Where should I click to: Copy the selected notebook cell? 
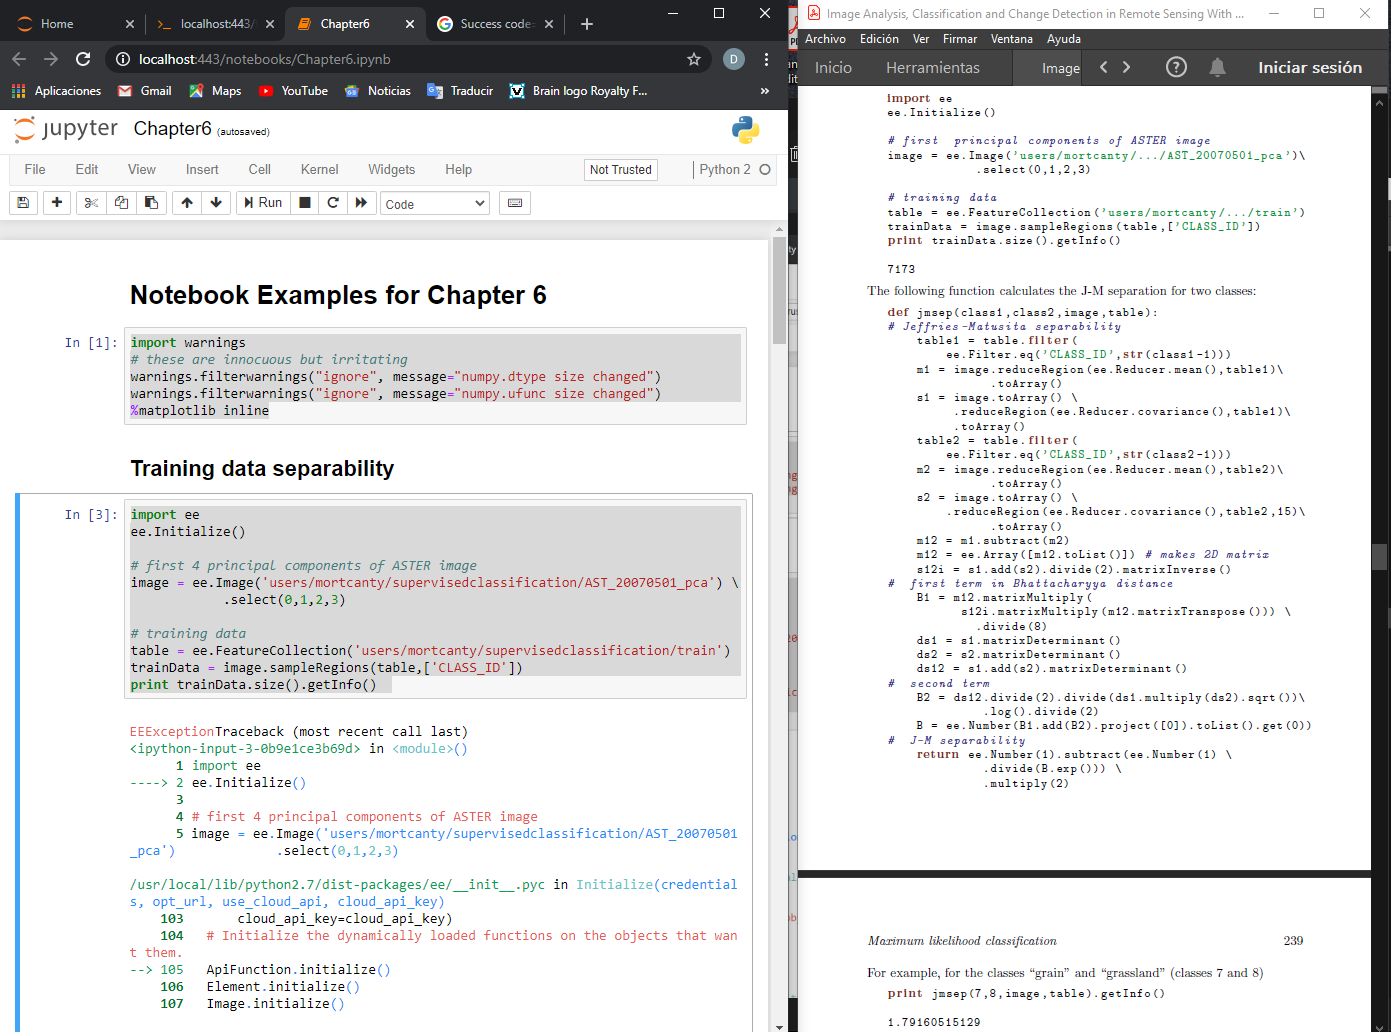121,203
